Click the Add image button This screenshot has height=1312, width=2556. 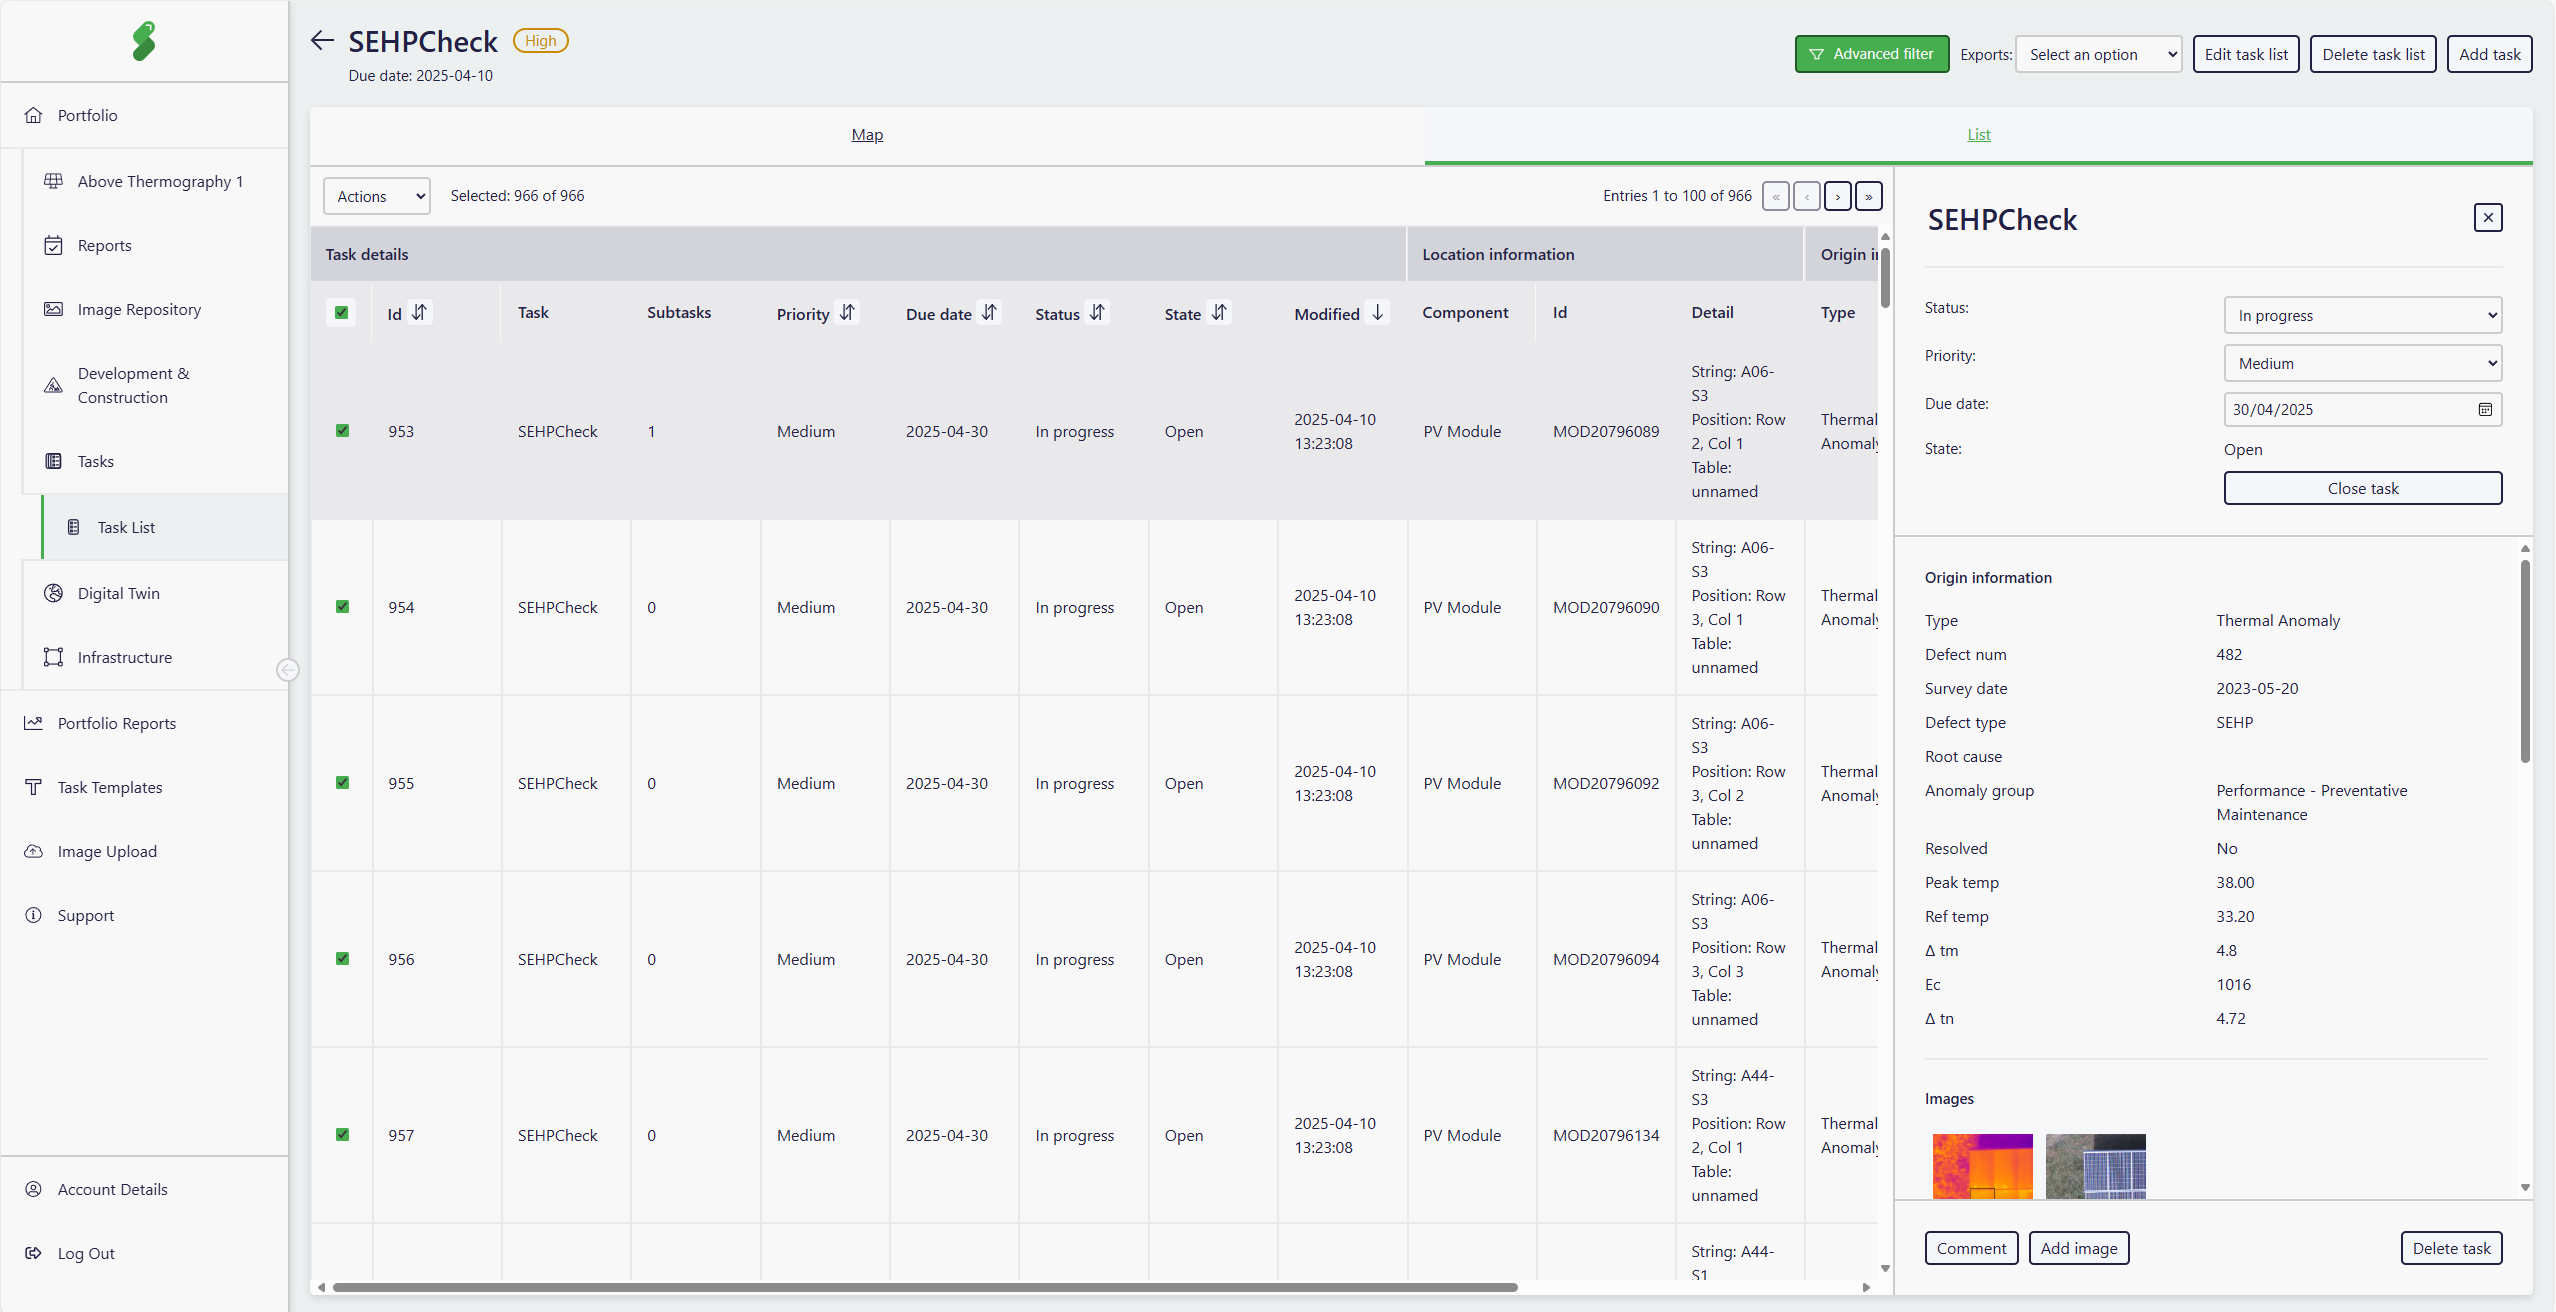(x=2078, y=1248)
